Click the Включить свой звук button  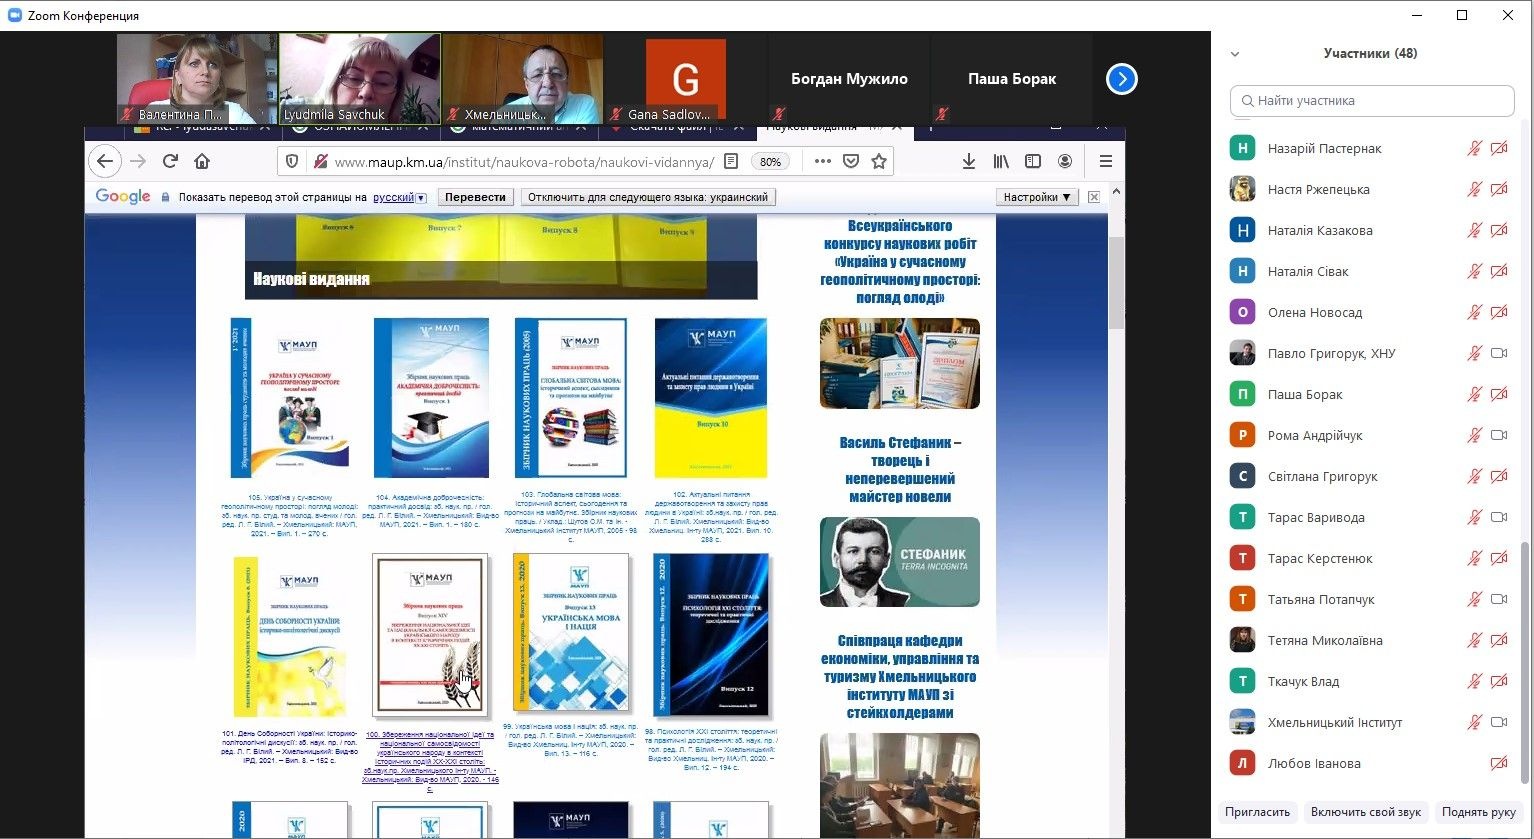[x=1365, y=812]
